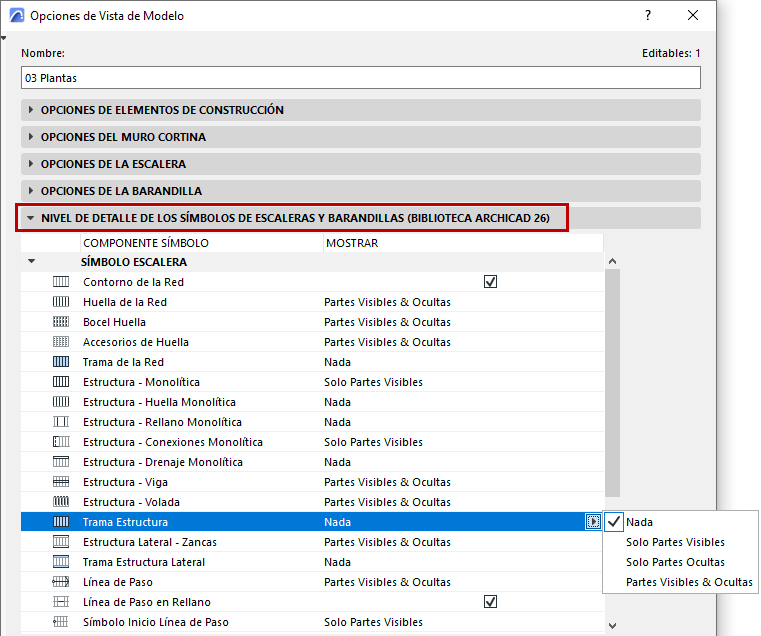Viewport: 761px width, 636px height.
Task: Click the Nombre input field
Action: 361,78
